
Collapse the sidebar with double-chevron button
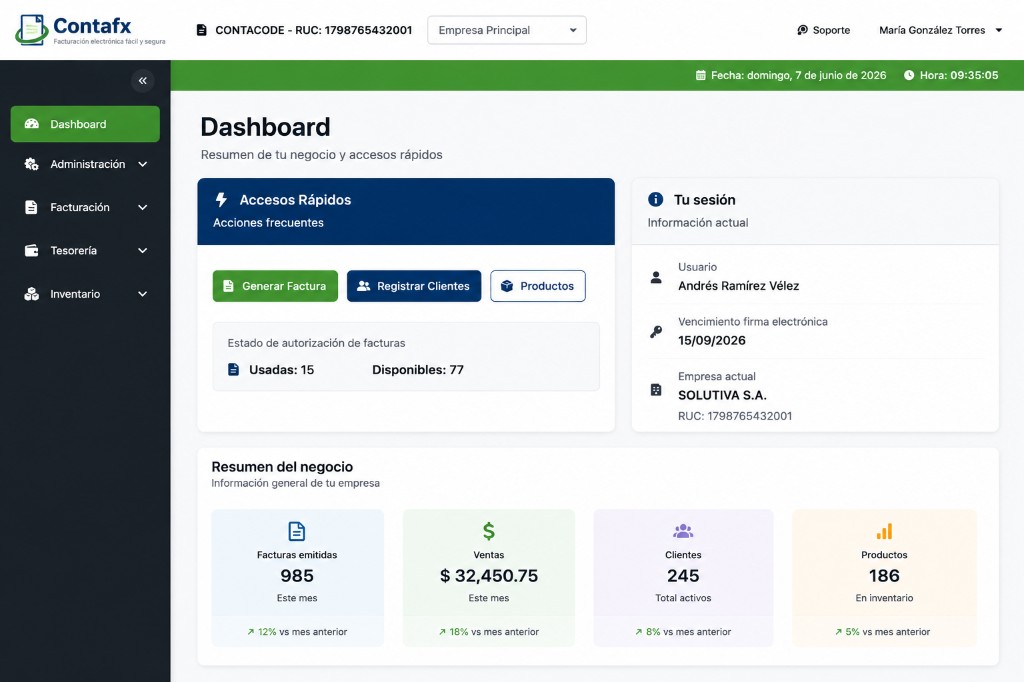(x=142, y=80)
